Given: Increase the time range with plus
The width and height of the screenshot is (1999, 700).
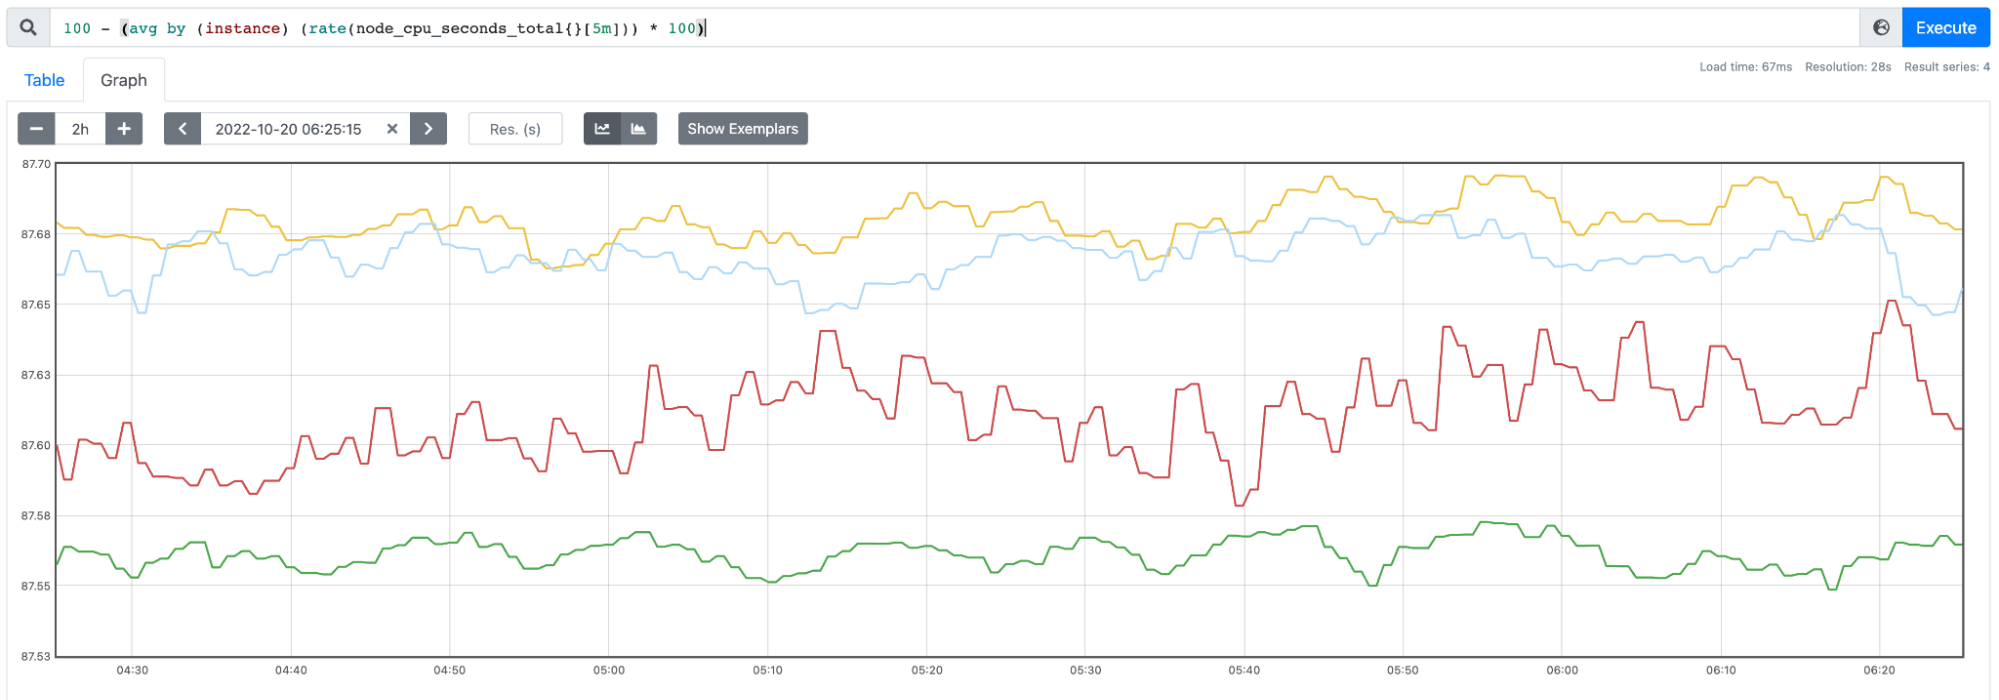Looking at the screenshot, I should pyautogui.click(x=124, y=129).
